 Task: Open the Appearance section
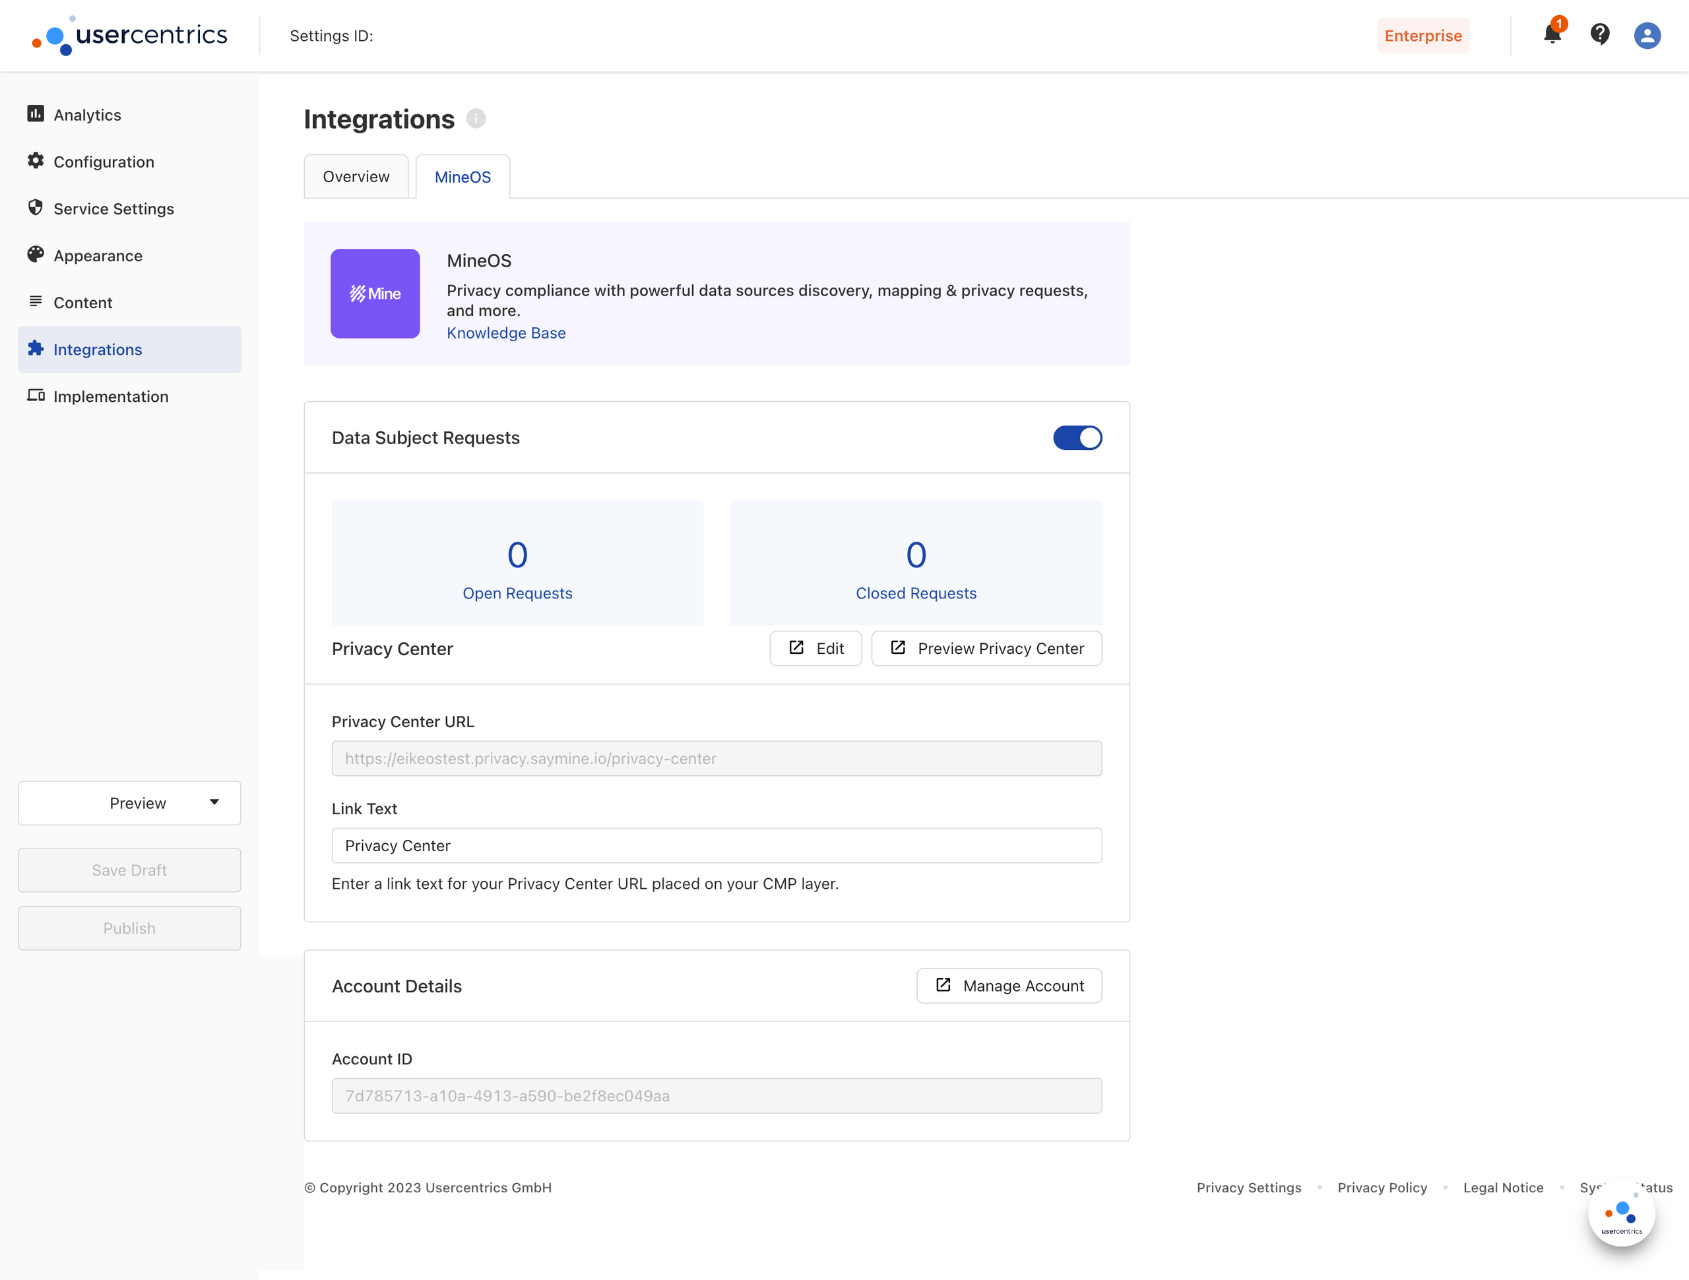coord(130,256)
